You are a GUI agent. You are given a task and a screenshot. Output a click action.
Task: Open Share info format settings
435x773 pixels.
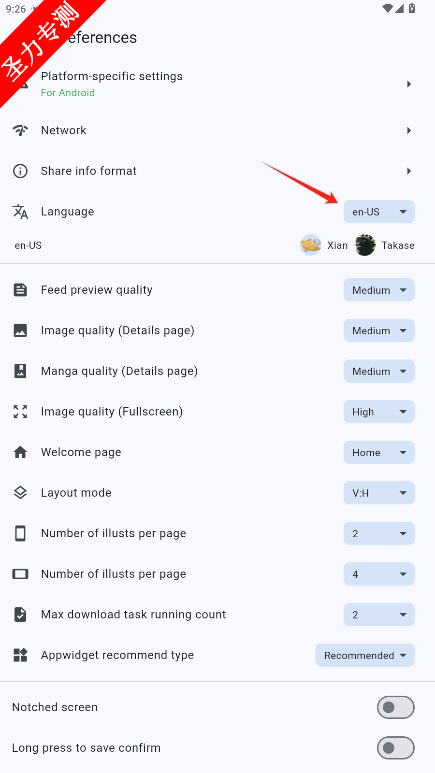(x=218, y=171)
